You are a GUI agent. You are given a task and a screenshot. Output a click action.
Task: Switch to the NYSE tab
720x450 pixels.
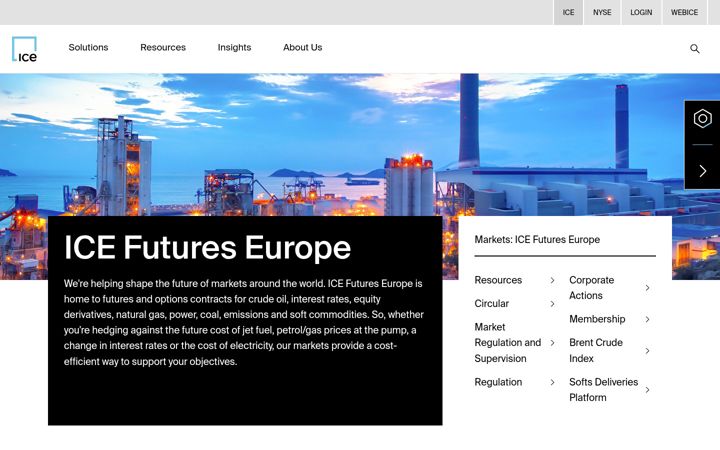[602, 12]
